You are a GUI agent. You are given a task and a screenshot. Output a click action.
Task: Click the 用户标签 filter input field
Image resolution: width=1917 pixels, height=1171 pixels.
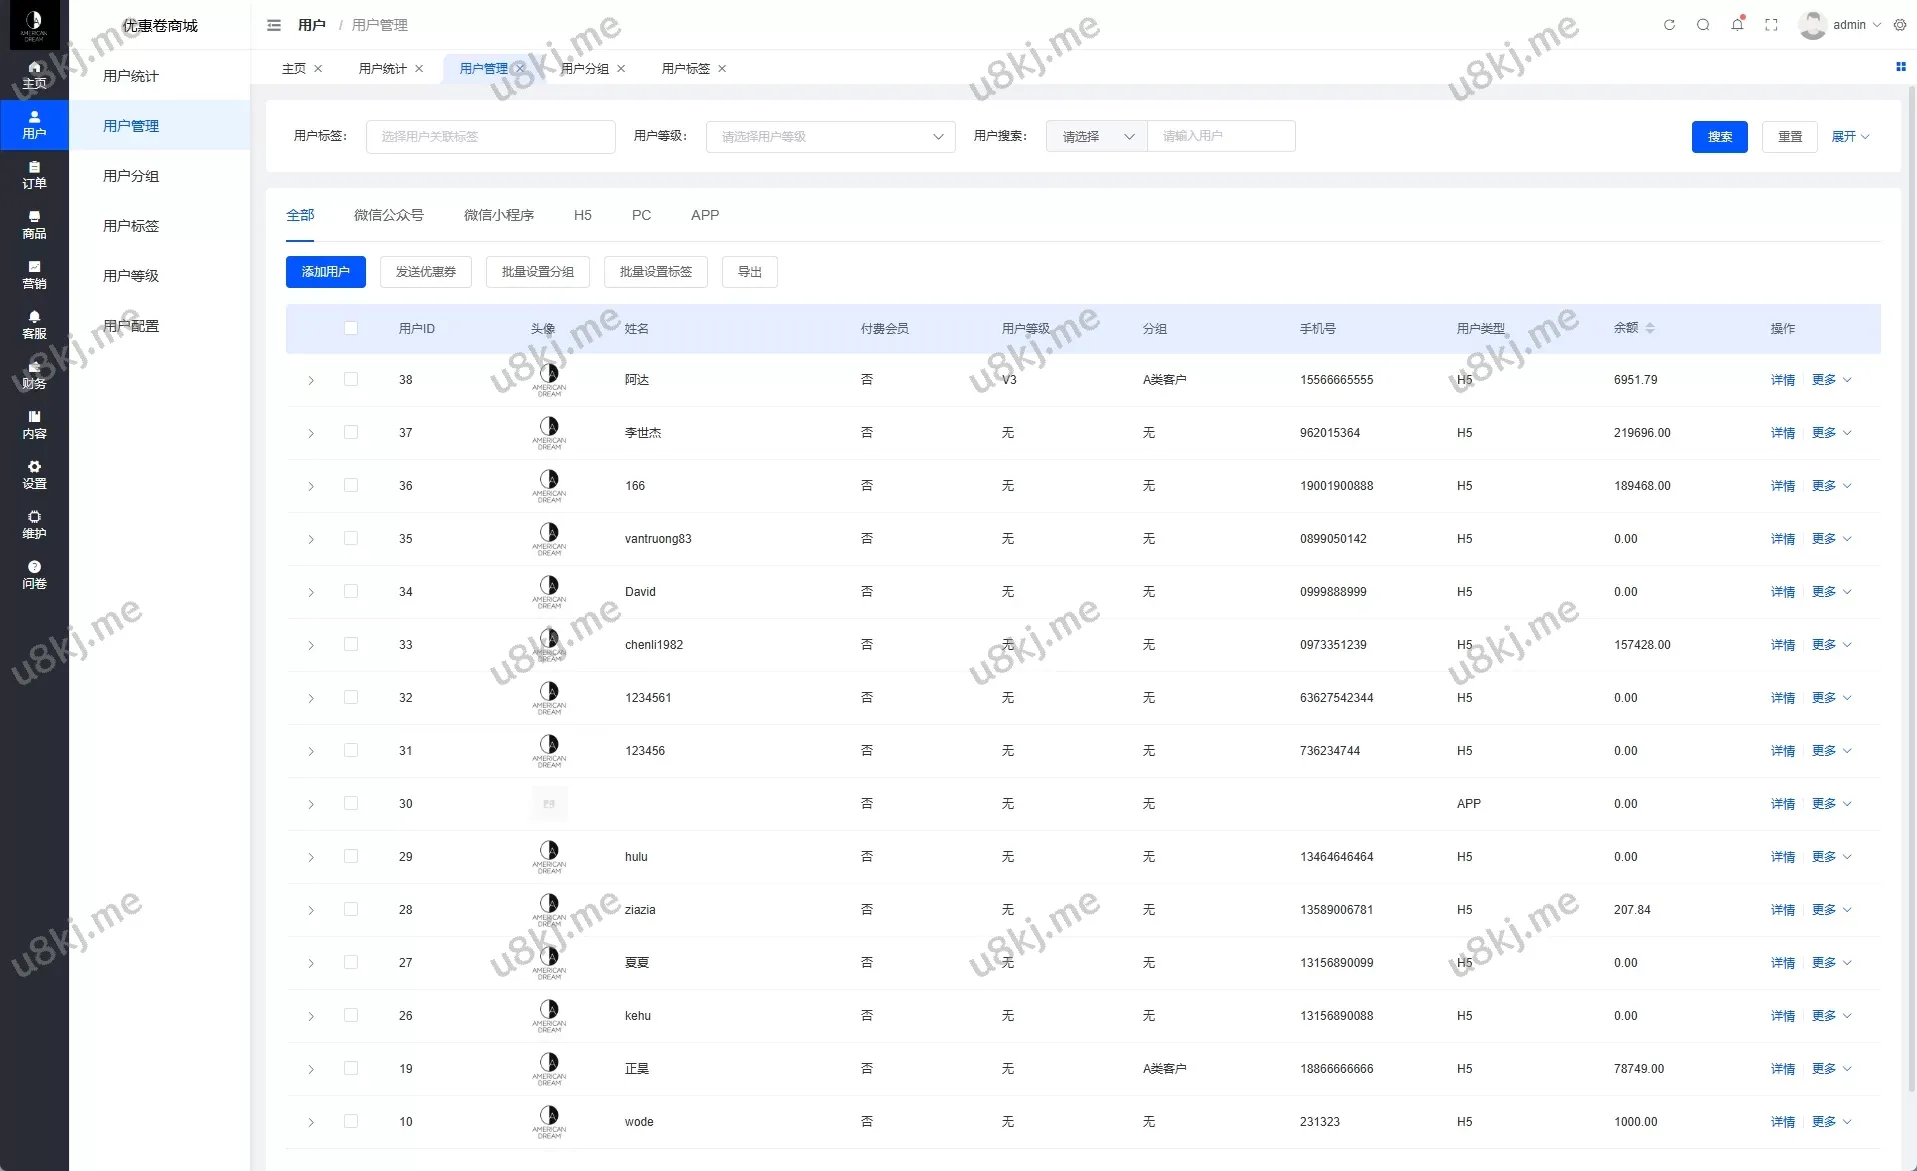(x=490, y=137)
